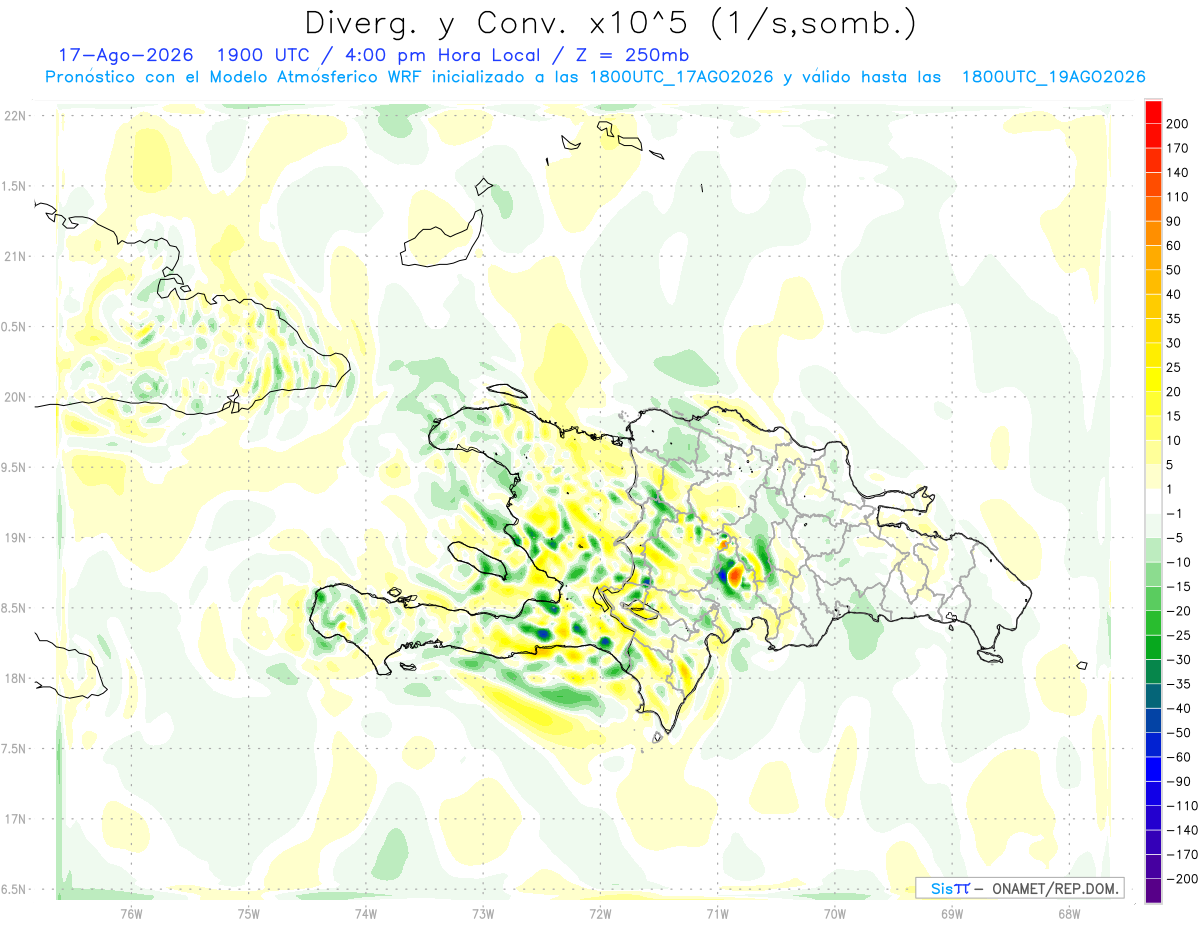Click the "-20" colorbar value
Viewport: 1200px width, 927px height.
click(x=1180, y=611)
